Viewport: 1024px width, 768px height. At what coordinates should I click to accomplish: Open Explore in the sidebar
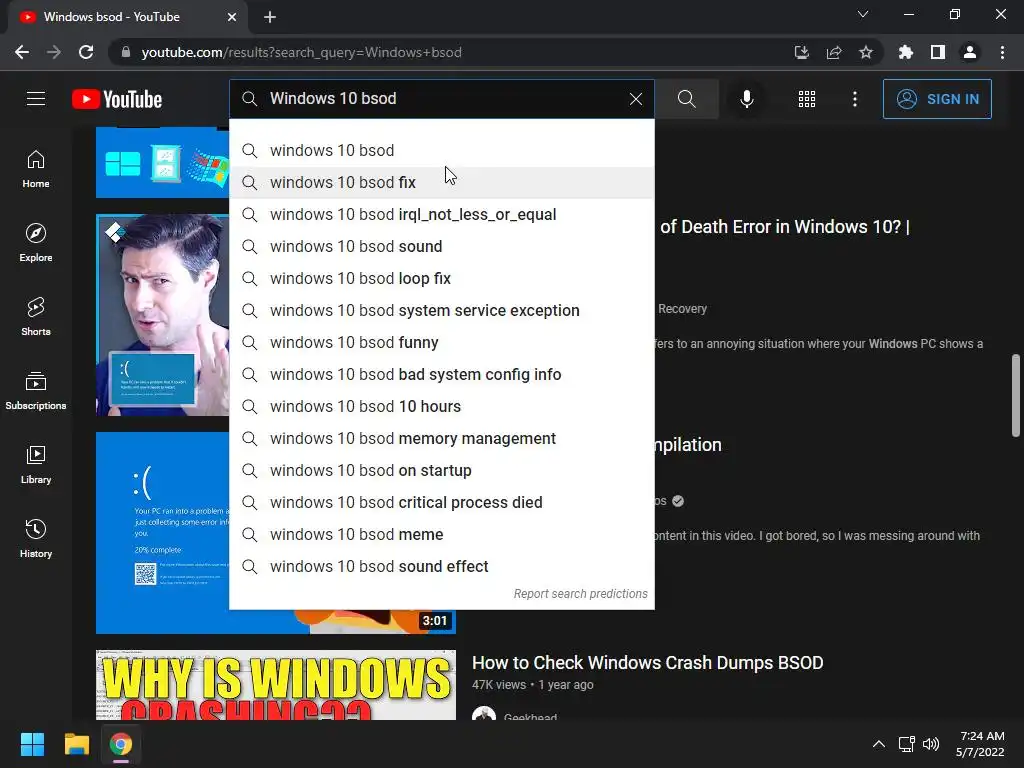pos(36,243)
